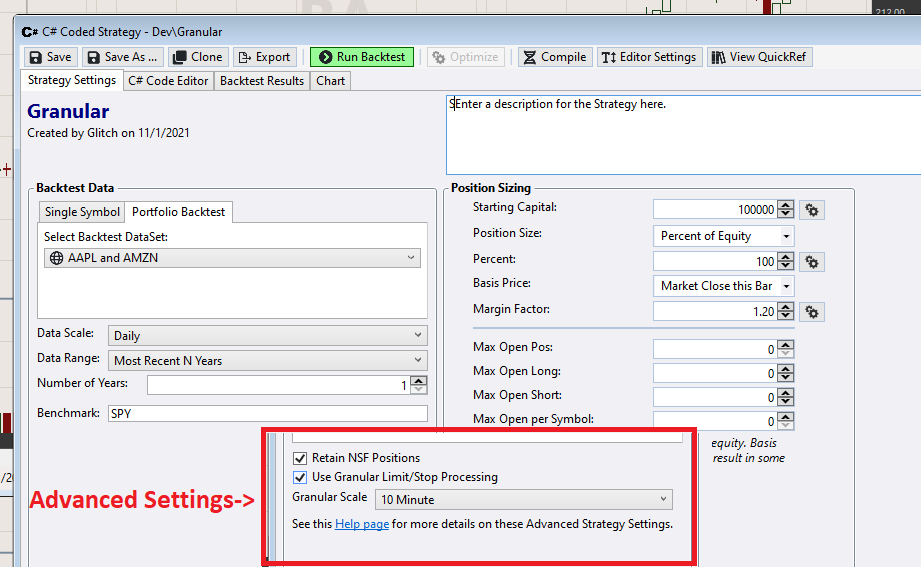
Task: Compile the strategy code
Action: pos(554,57)
